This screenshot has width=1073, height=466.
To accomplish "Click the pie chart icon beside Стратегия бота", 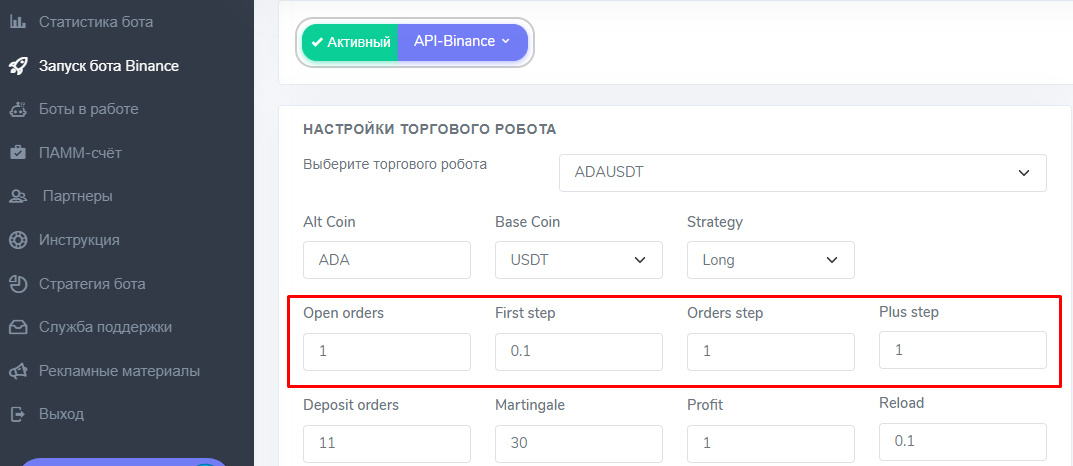I will click(18, 283).
